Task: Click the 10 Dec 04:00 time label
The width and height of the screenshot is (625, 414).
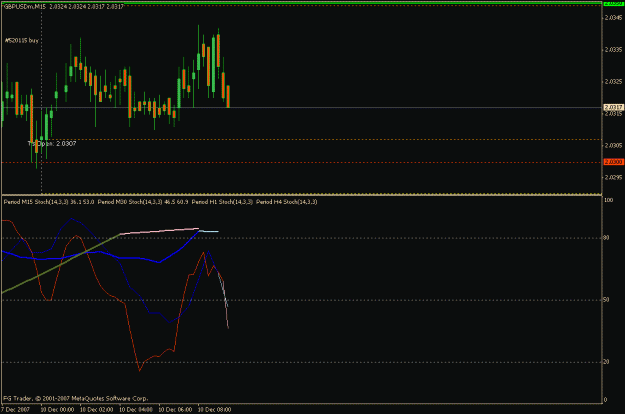Action: point(136,410)
